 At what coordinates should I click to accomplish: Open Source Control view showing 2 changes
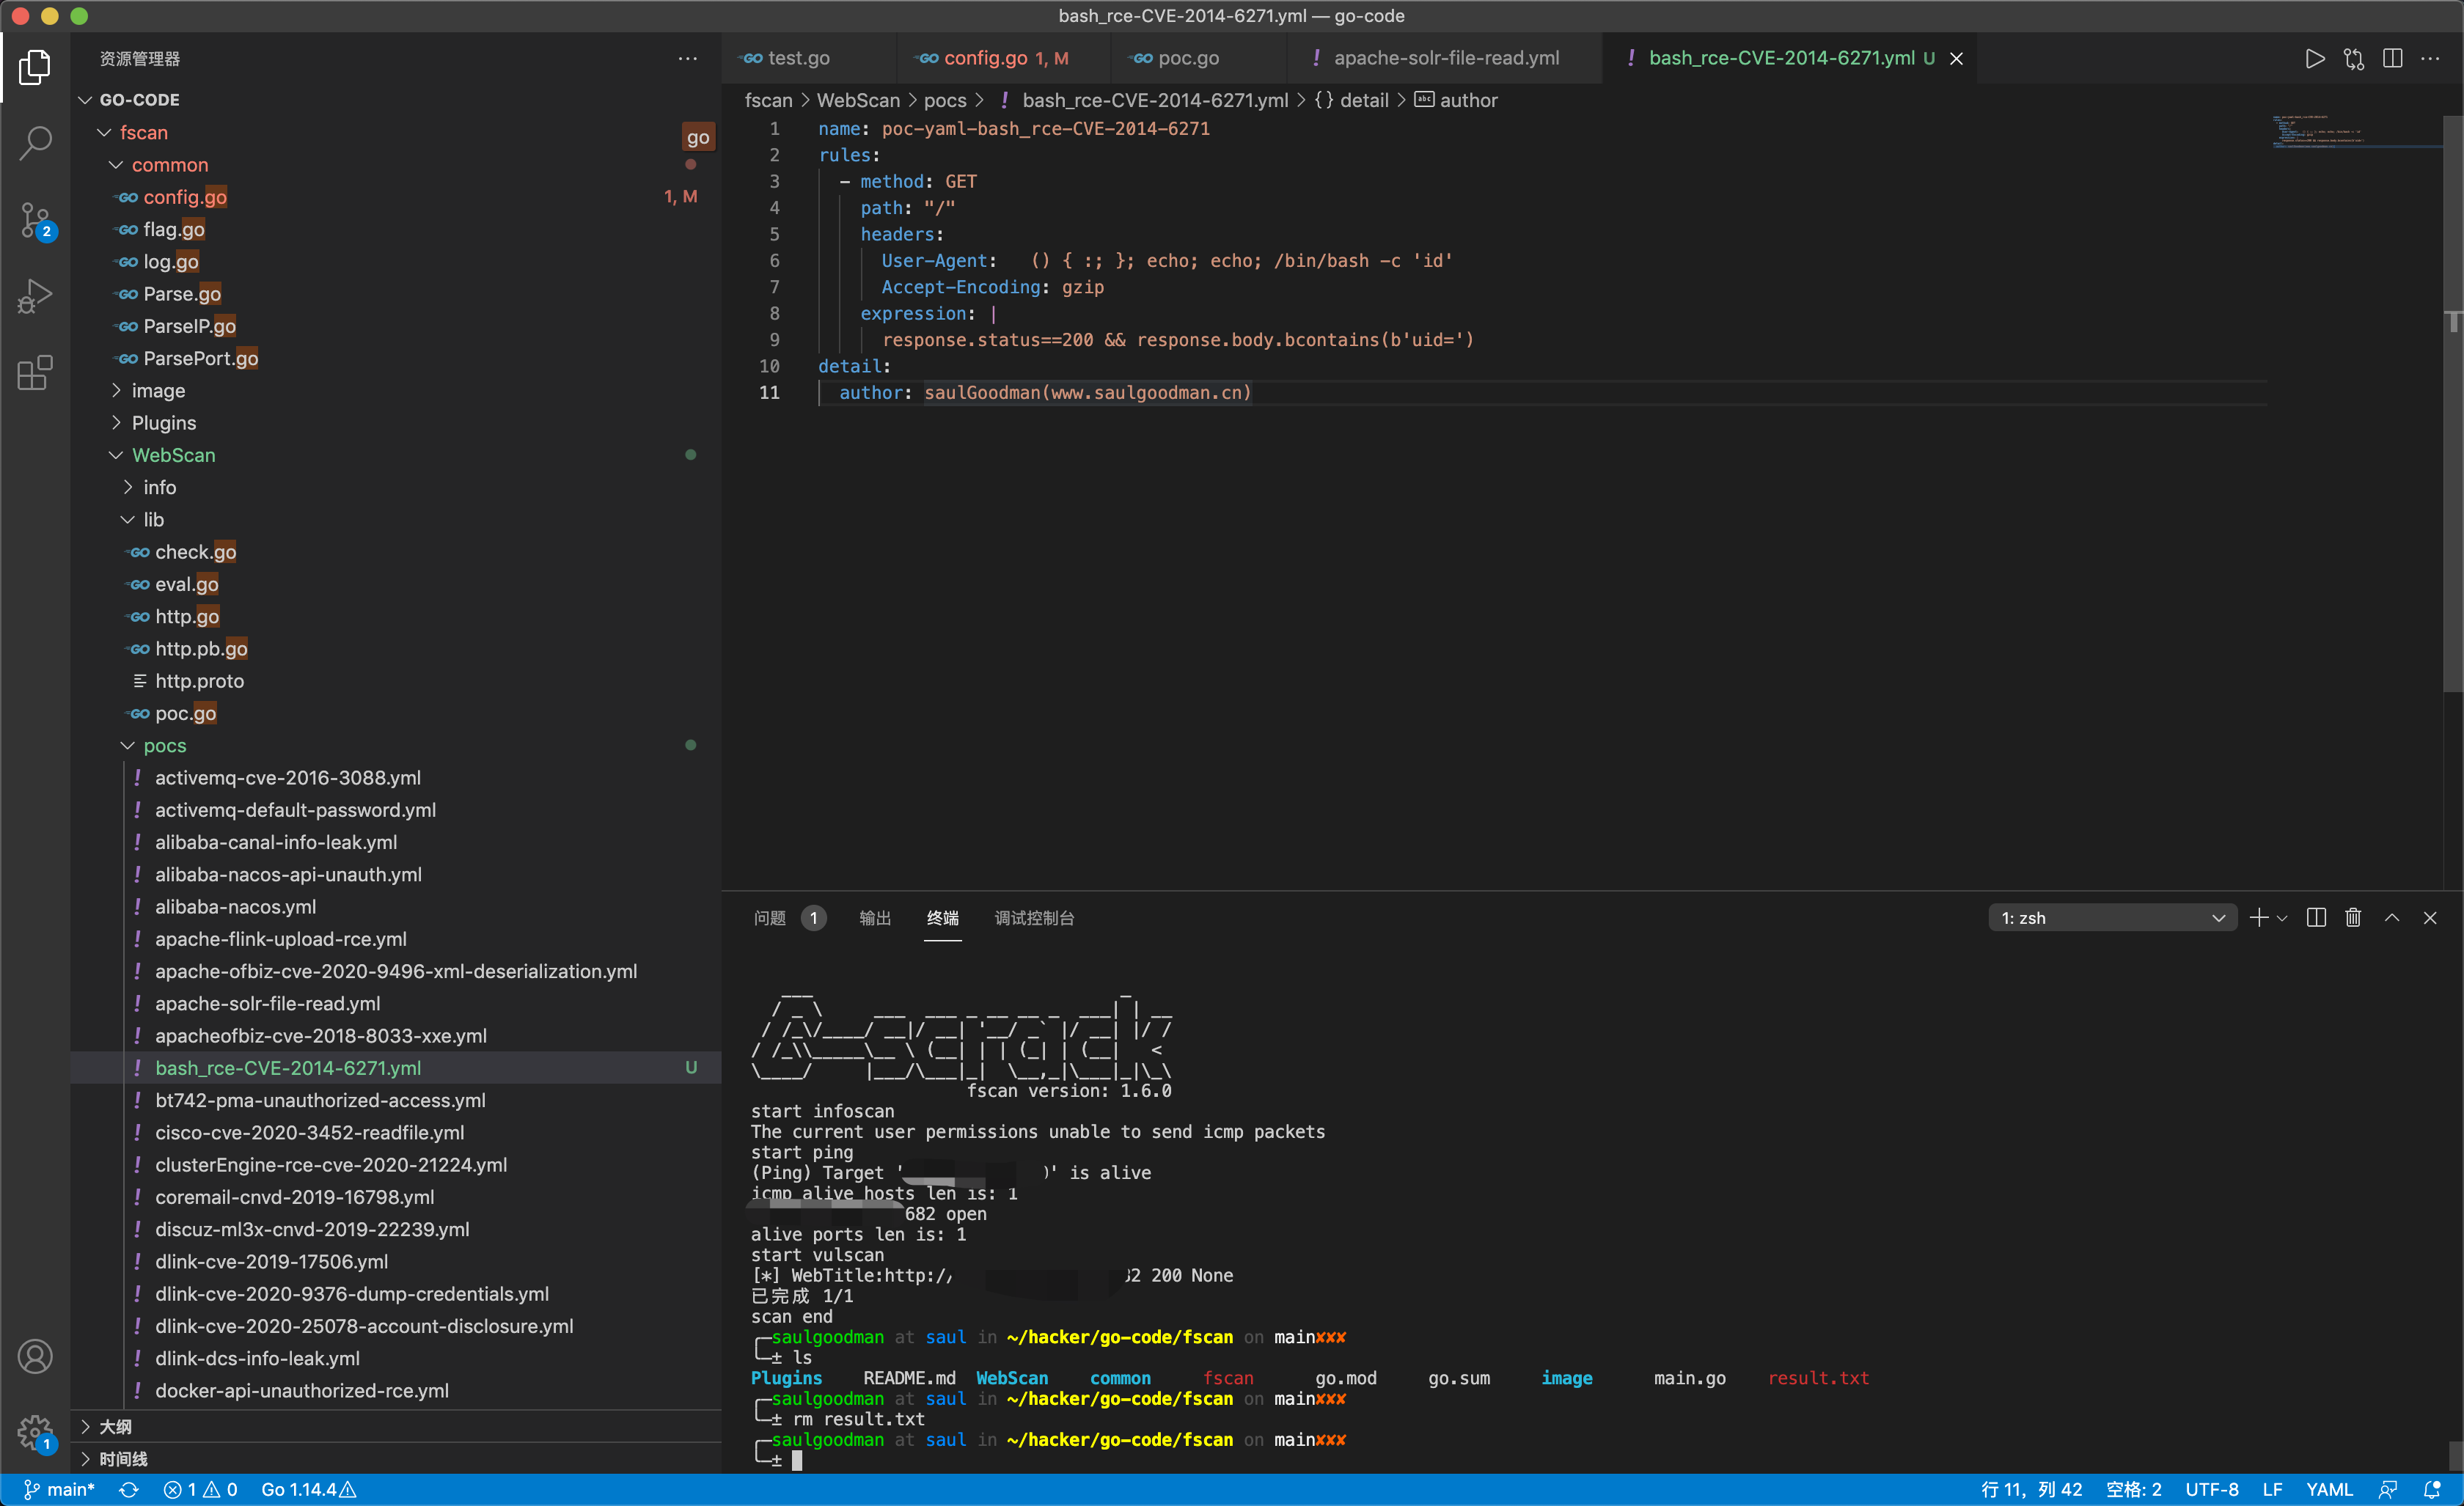pos(36,220)
